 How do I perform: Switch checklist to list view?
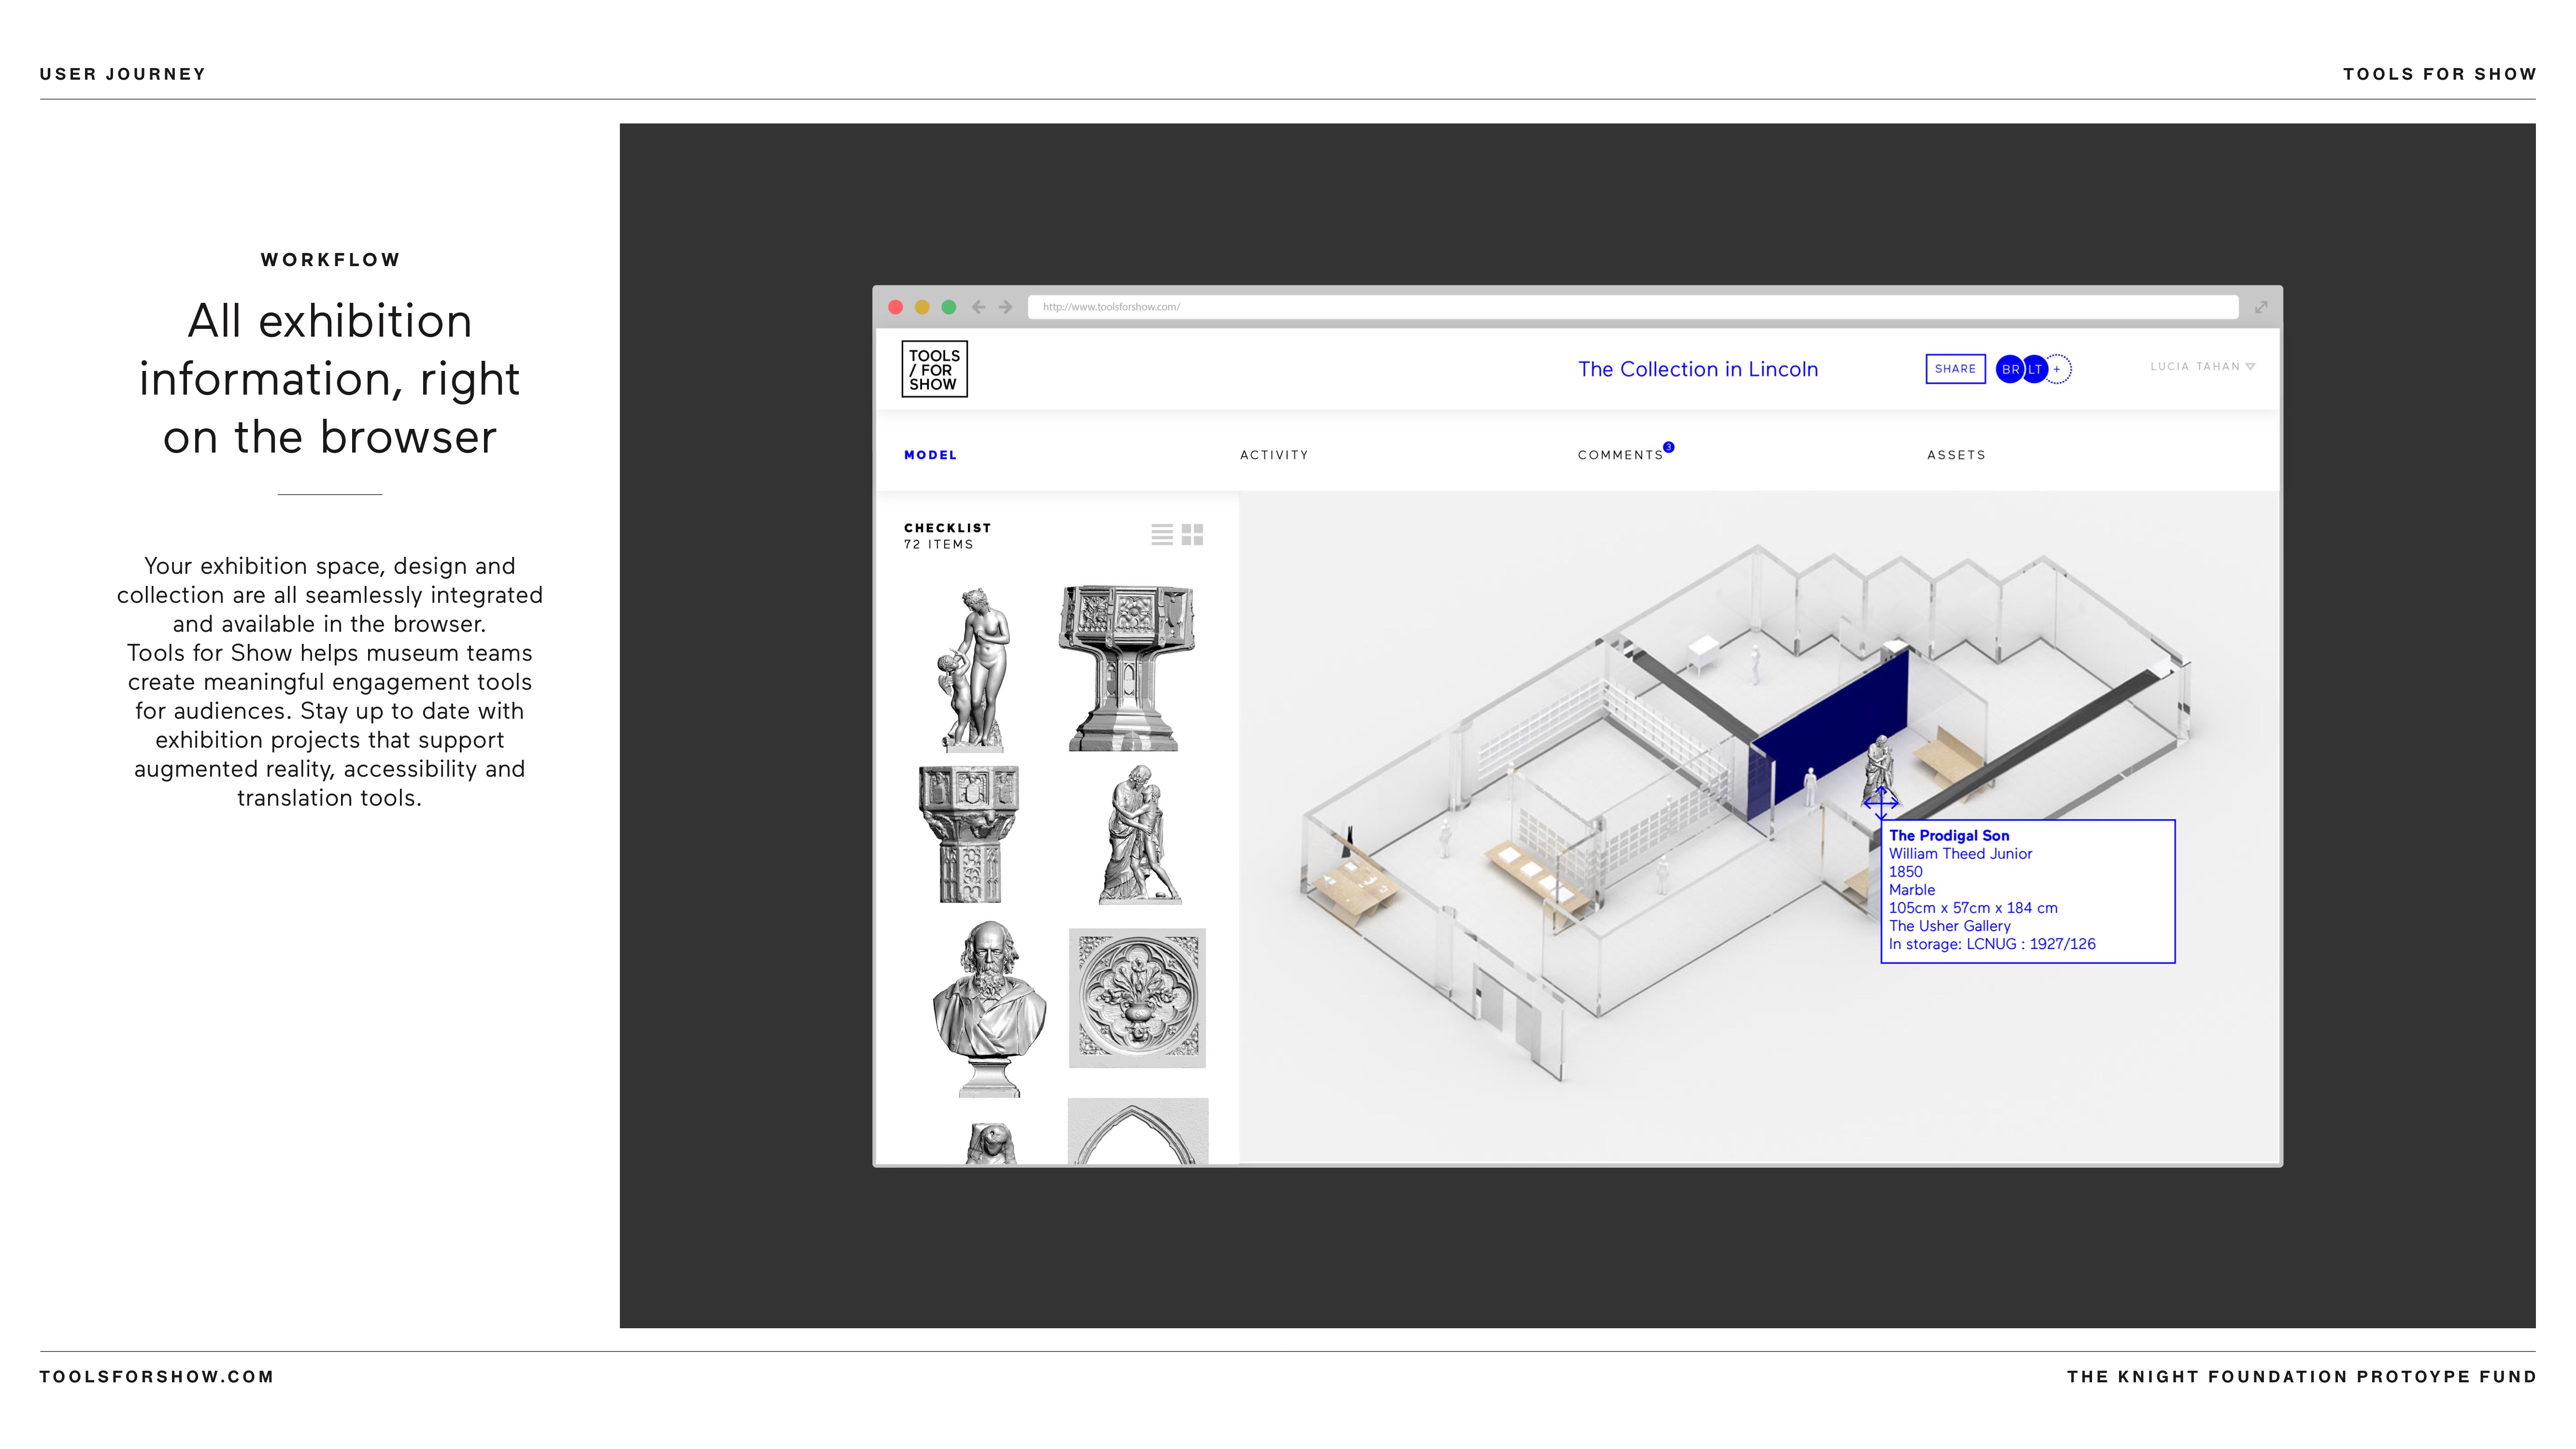[x=1162, y=535]
